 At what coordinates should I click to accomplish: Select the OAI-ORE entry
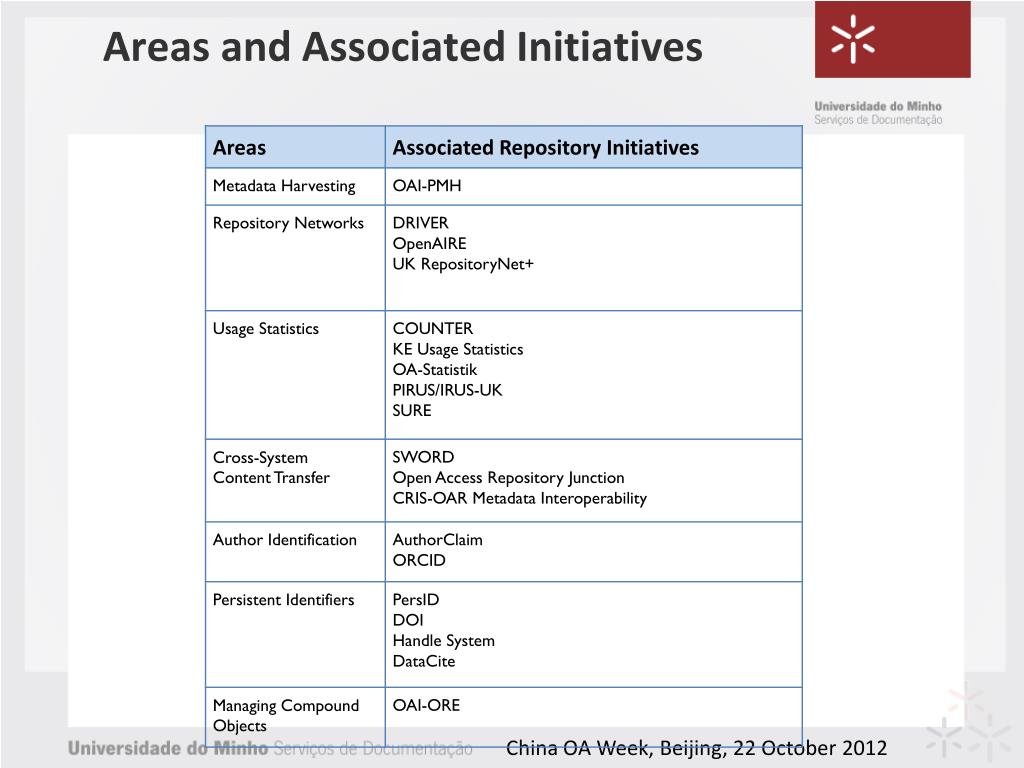pos(426,705)
